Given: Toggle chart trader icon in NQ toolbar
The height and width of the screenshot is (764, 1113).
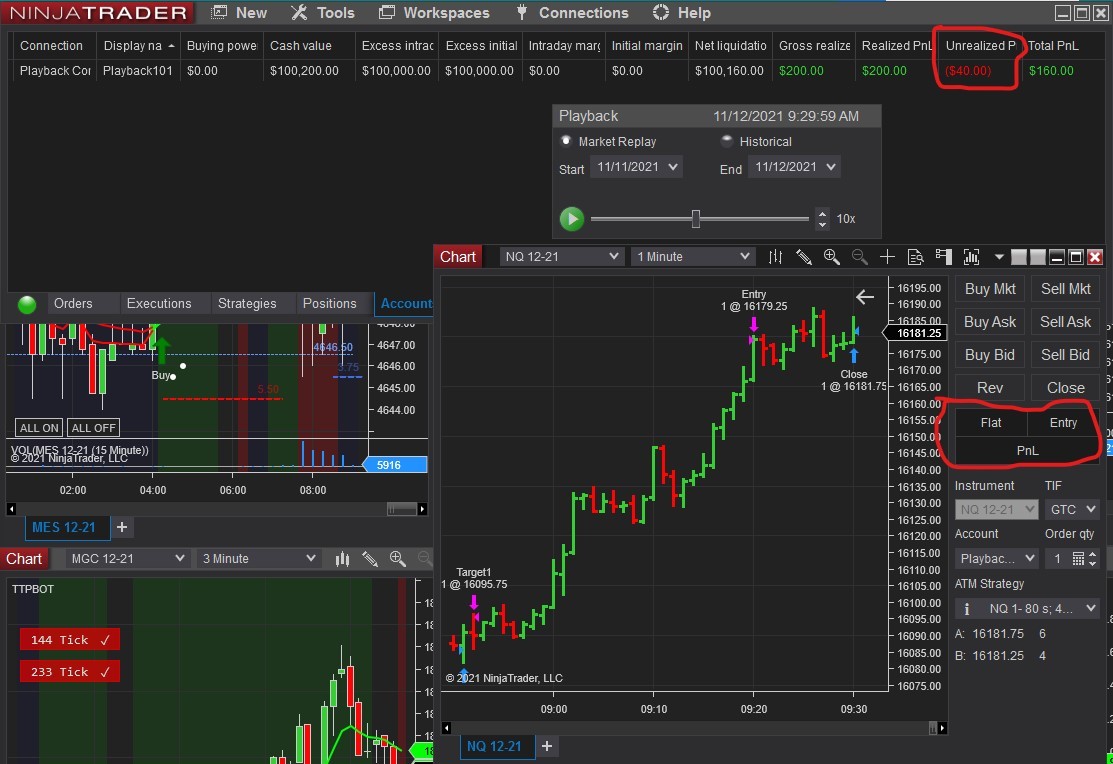Looking at the screenshot, I should [943, 257].
